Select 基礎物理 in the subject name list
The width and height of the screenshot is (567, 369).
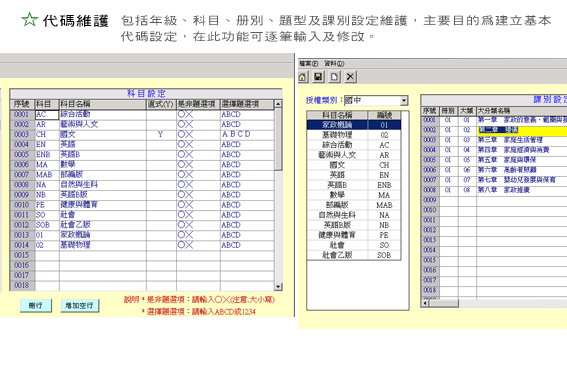point(354,135)
